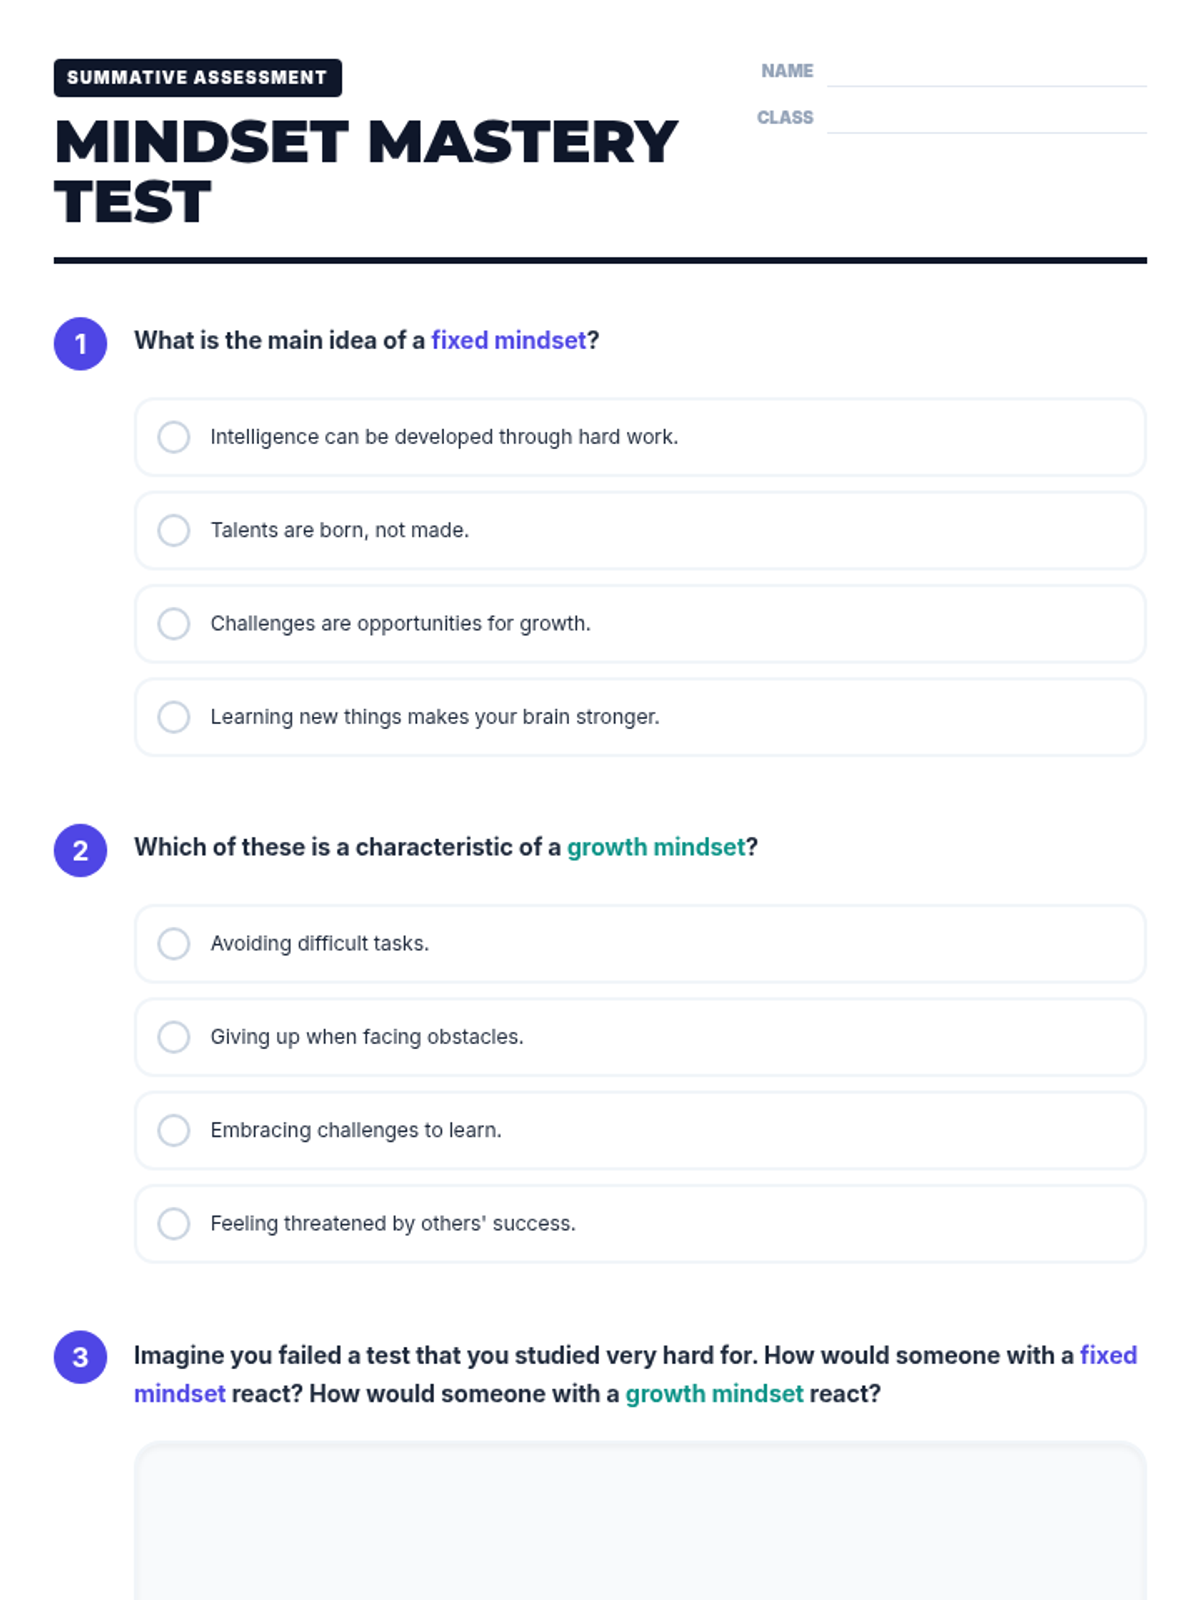This screenshot has height=1600, width=1200.
Task: Click the number 1 question badge
Action: (80, 344)
